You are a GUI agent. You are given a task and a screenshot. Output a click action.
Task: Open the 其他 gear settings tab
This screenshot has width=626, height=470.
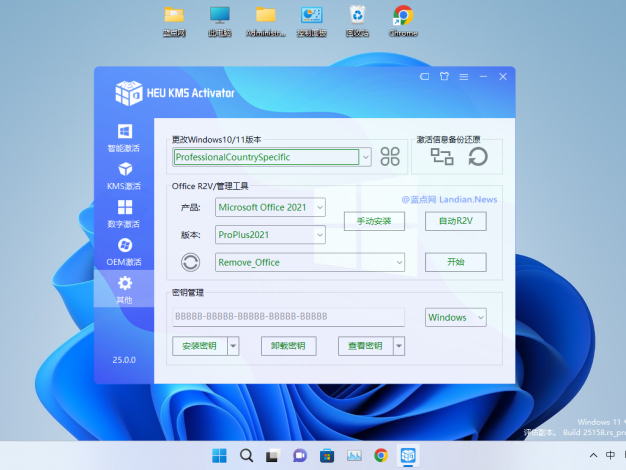tap(124, 289)
